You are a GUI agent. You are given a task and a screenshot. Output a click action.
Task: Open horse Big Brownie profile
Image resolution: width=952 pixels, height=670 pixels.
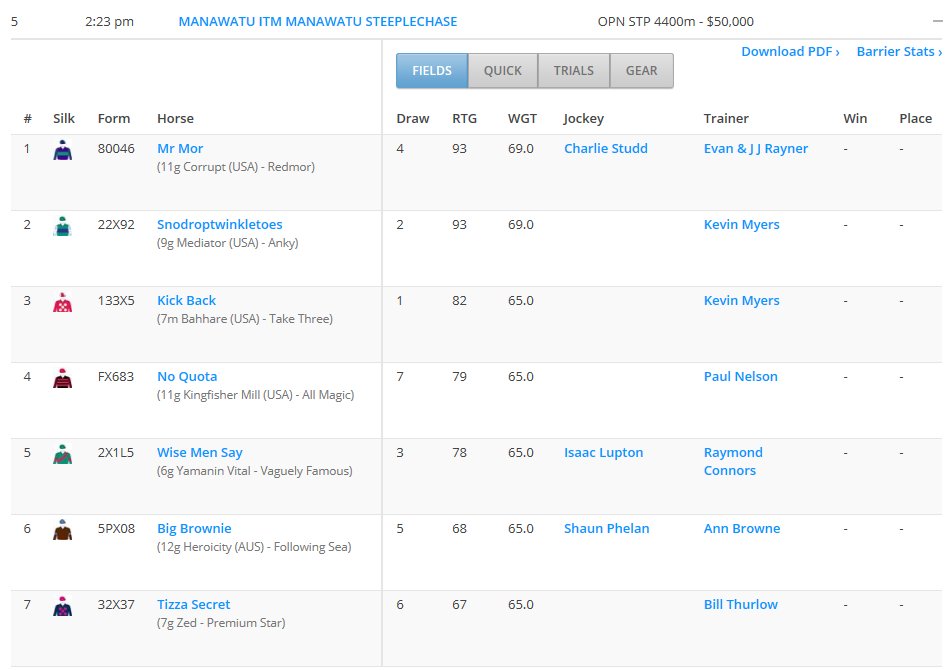coord(194,529)
